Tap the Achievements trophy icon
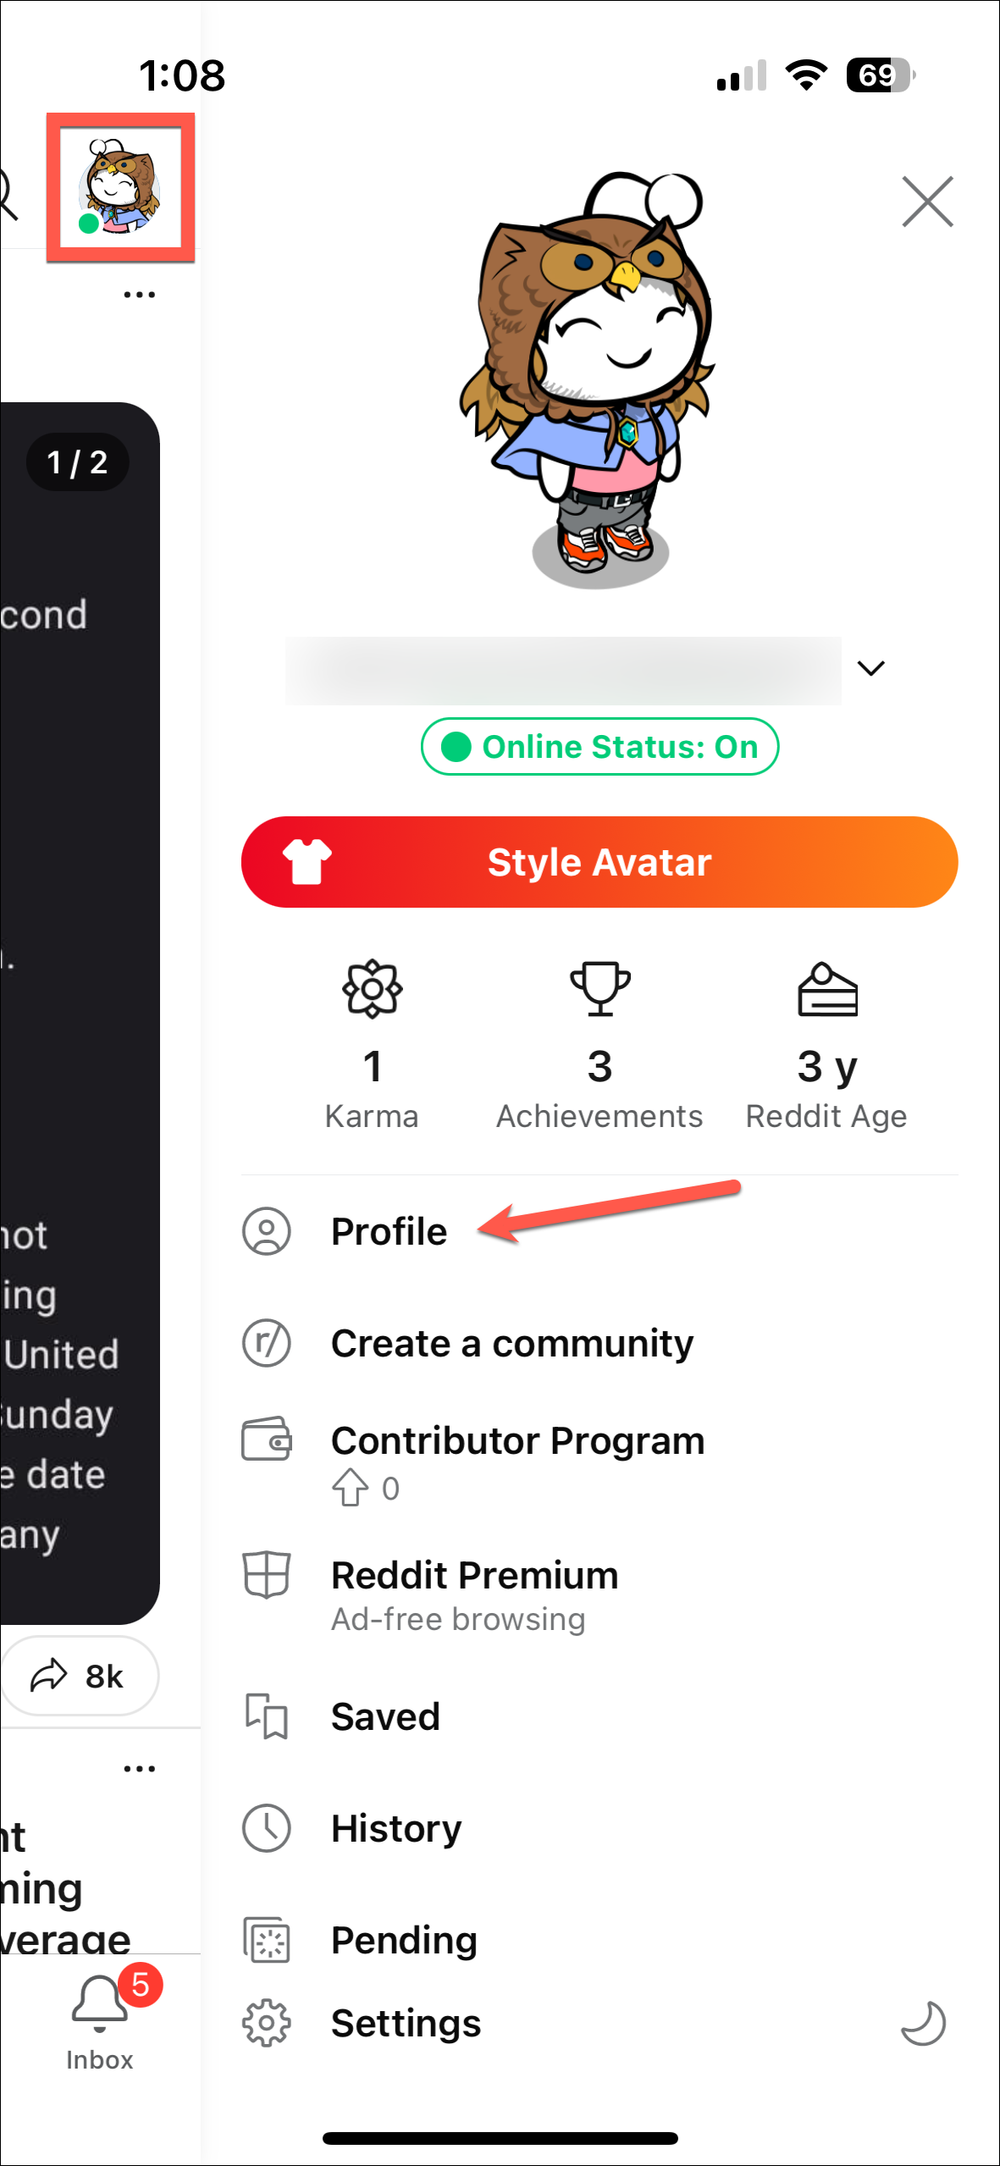The height and width of the screenshot is (2166, 1000). tap(599, 990)
